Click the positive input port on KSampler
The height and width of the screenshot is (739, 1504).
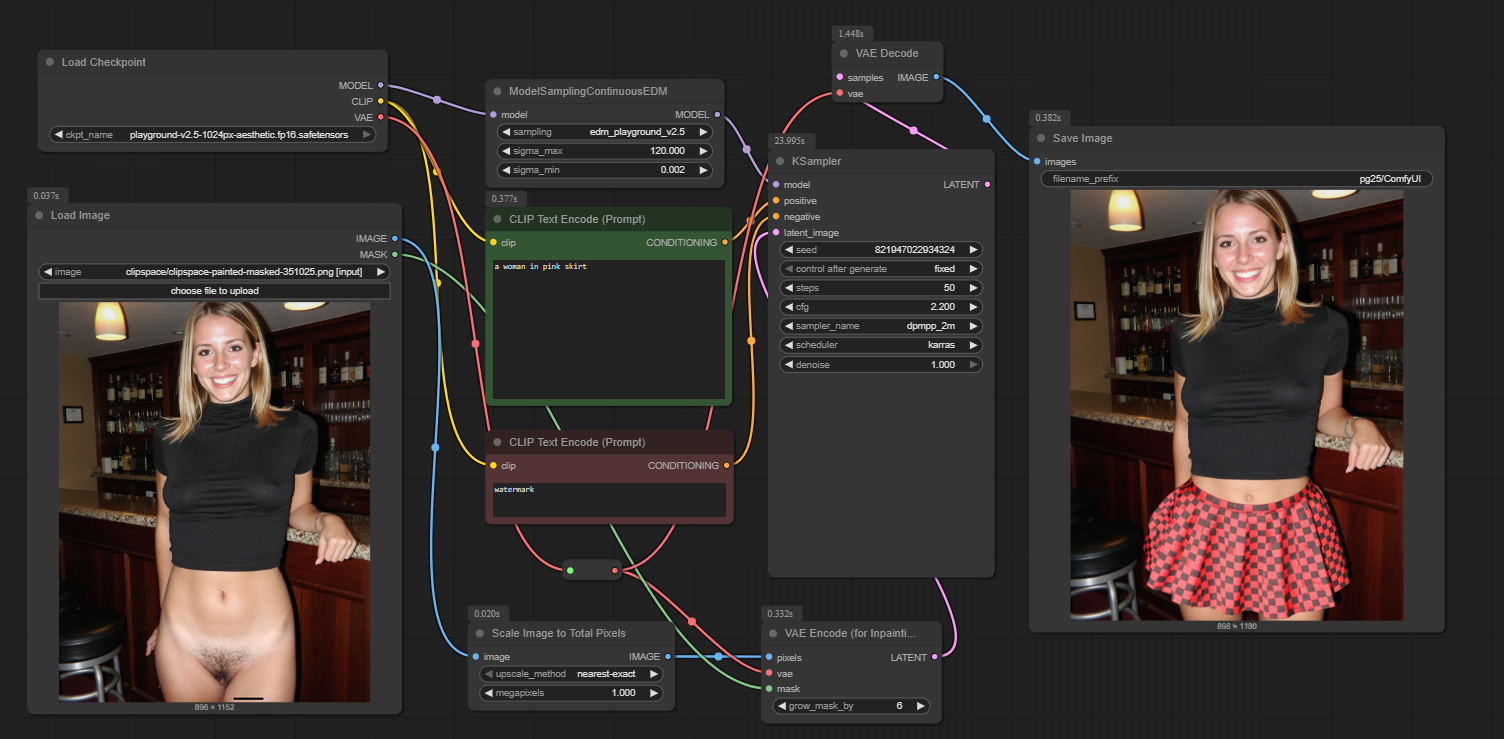coord(776,201)
